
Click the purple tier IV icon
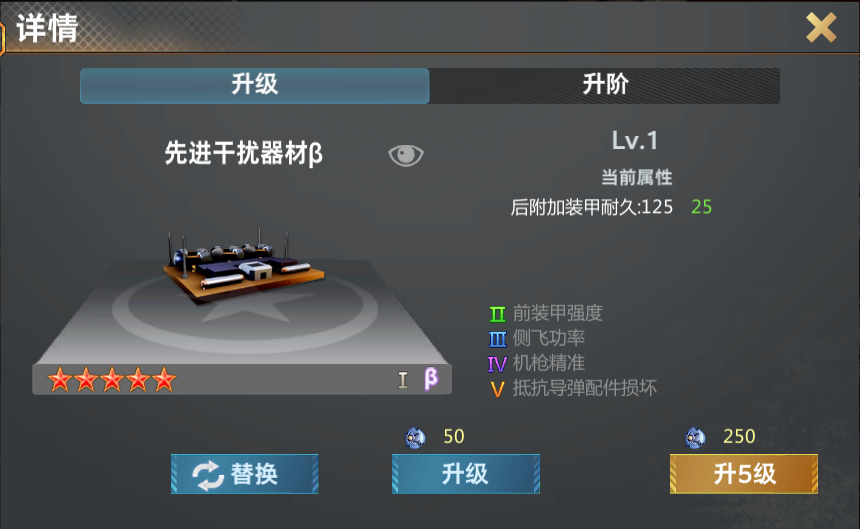point(497,364)
